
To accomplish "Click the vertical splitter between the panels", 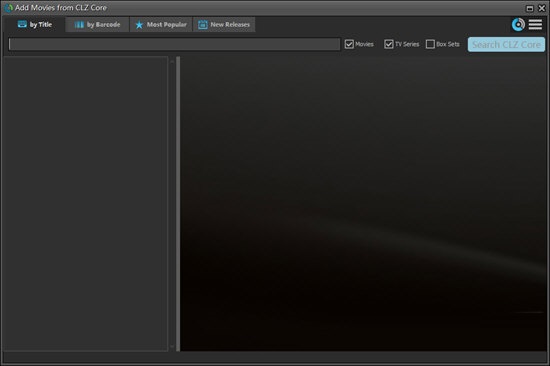I will click(x=178, y=204).
